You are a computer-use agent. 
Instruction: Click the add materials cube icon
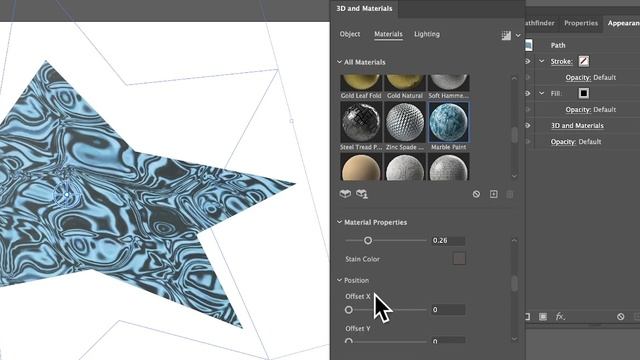pyautogui.click(x=345, y=194)
